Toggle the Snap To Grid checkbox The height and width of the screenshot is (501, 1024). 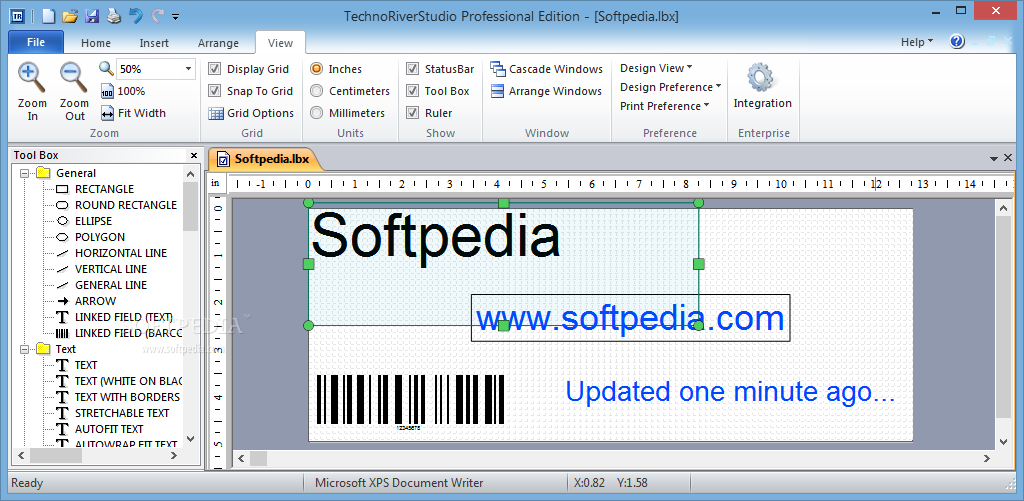(214, 91)
